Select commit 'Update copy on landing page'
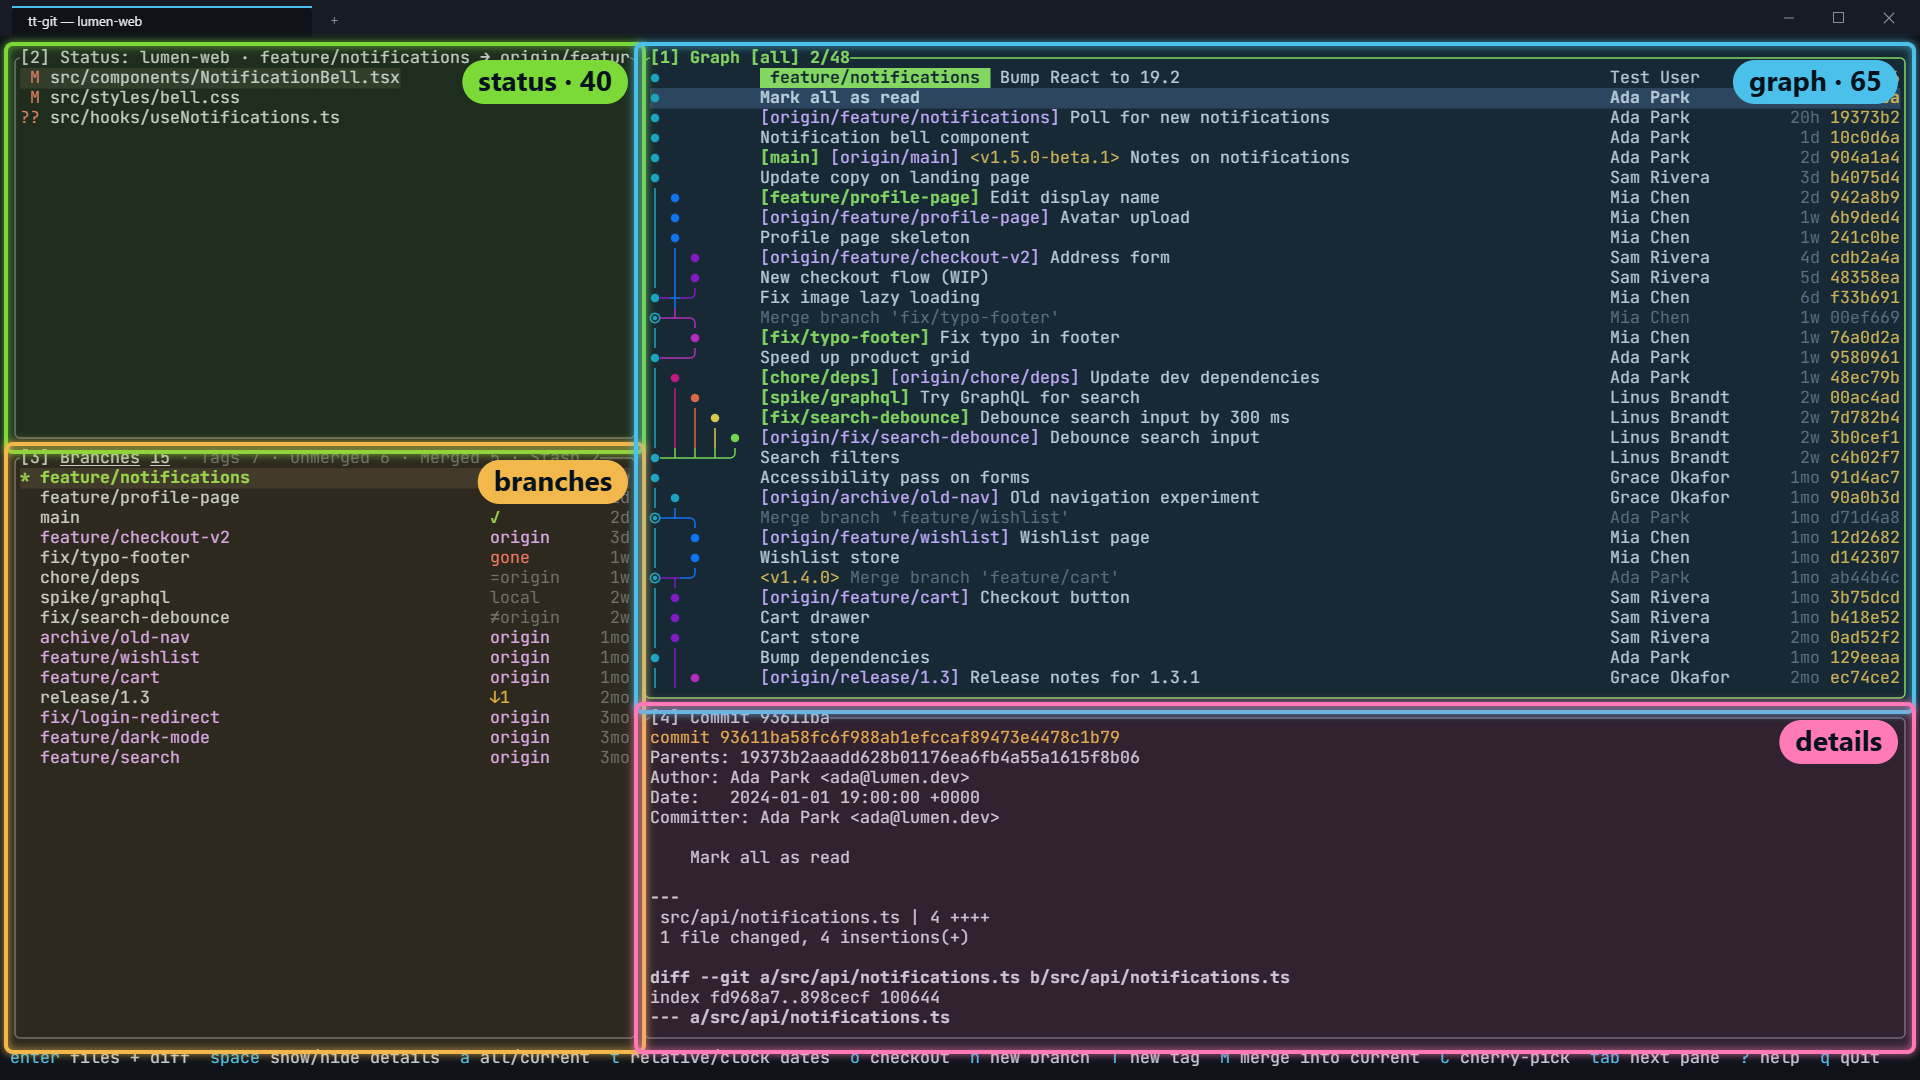The image size is (1920, 1080). point(1275,177)
